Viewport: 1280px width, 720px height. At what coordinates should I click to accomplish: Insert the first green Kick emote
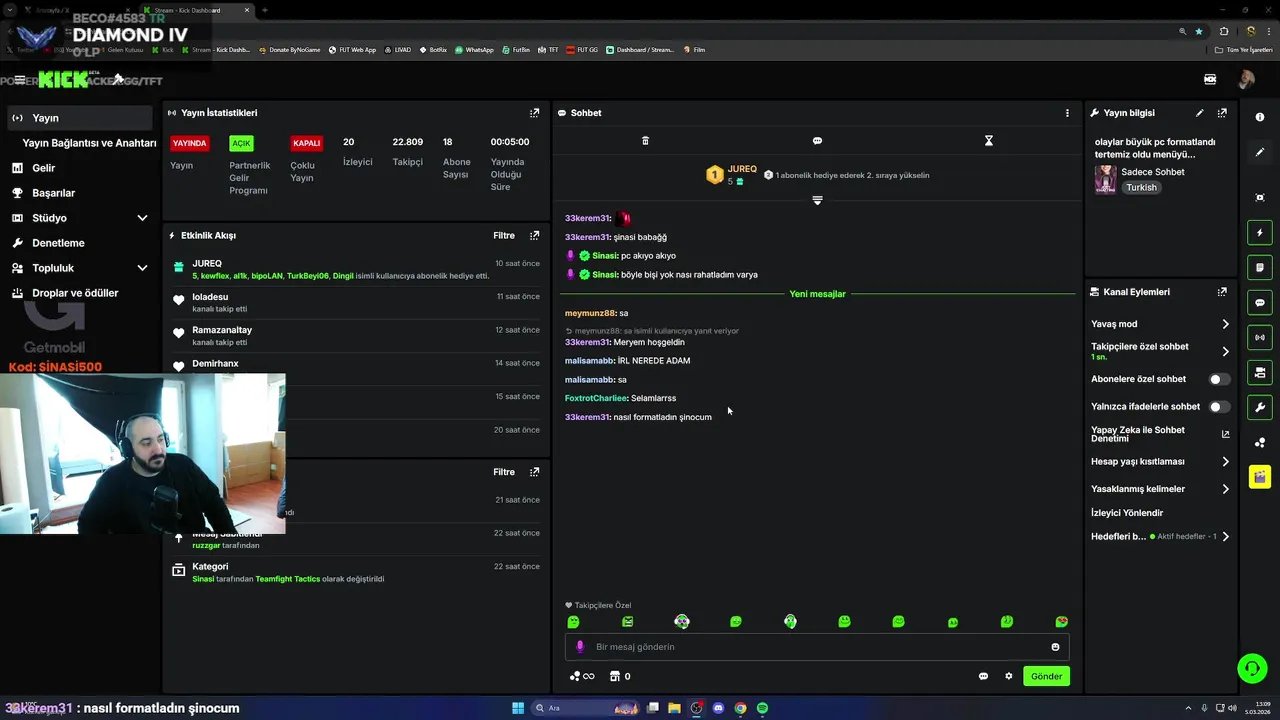point(573,622)
